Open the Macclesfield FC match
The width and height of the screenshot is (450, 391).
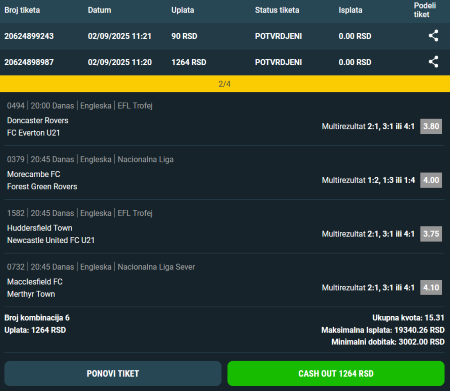pos(35,282)
